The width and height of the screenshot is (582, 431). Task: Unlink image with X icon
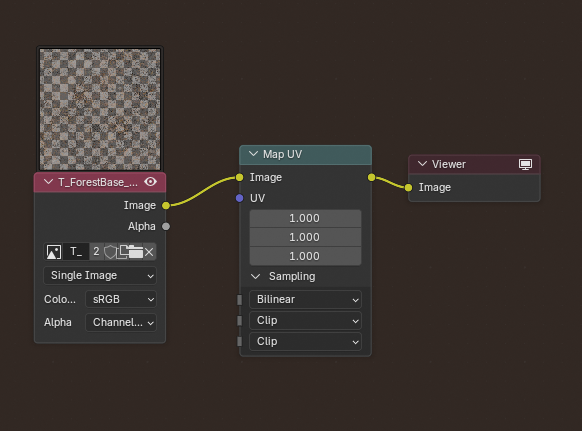(149, 252)
